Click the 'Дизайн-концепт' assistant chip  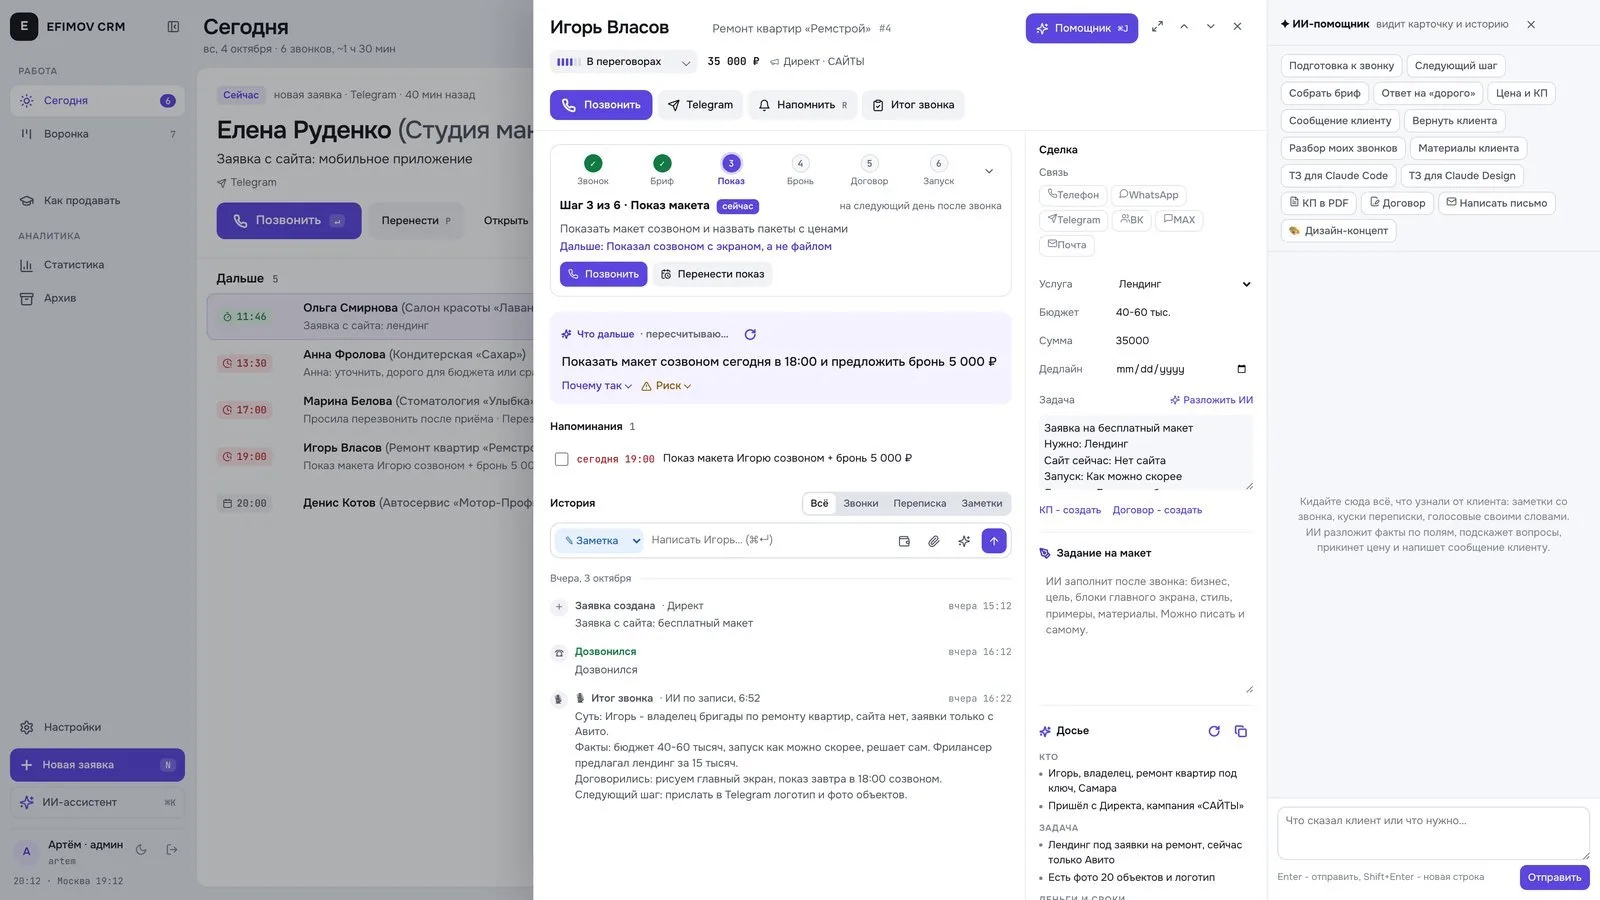[1339, 231]
